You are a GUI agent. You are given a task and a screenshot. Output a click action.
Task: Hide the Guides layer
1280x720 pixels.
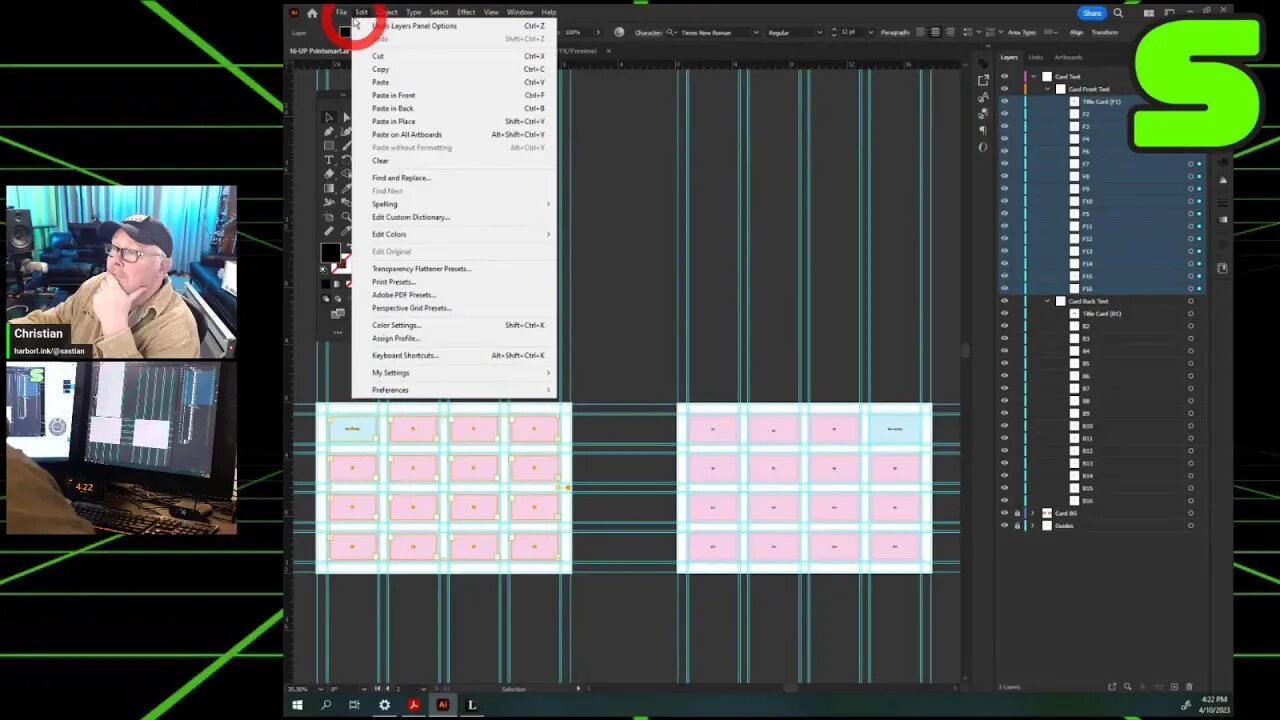coord(1004,525)
